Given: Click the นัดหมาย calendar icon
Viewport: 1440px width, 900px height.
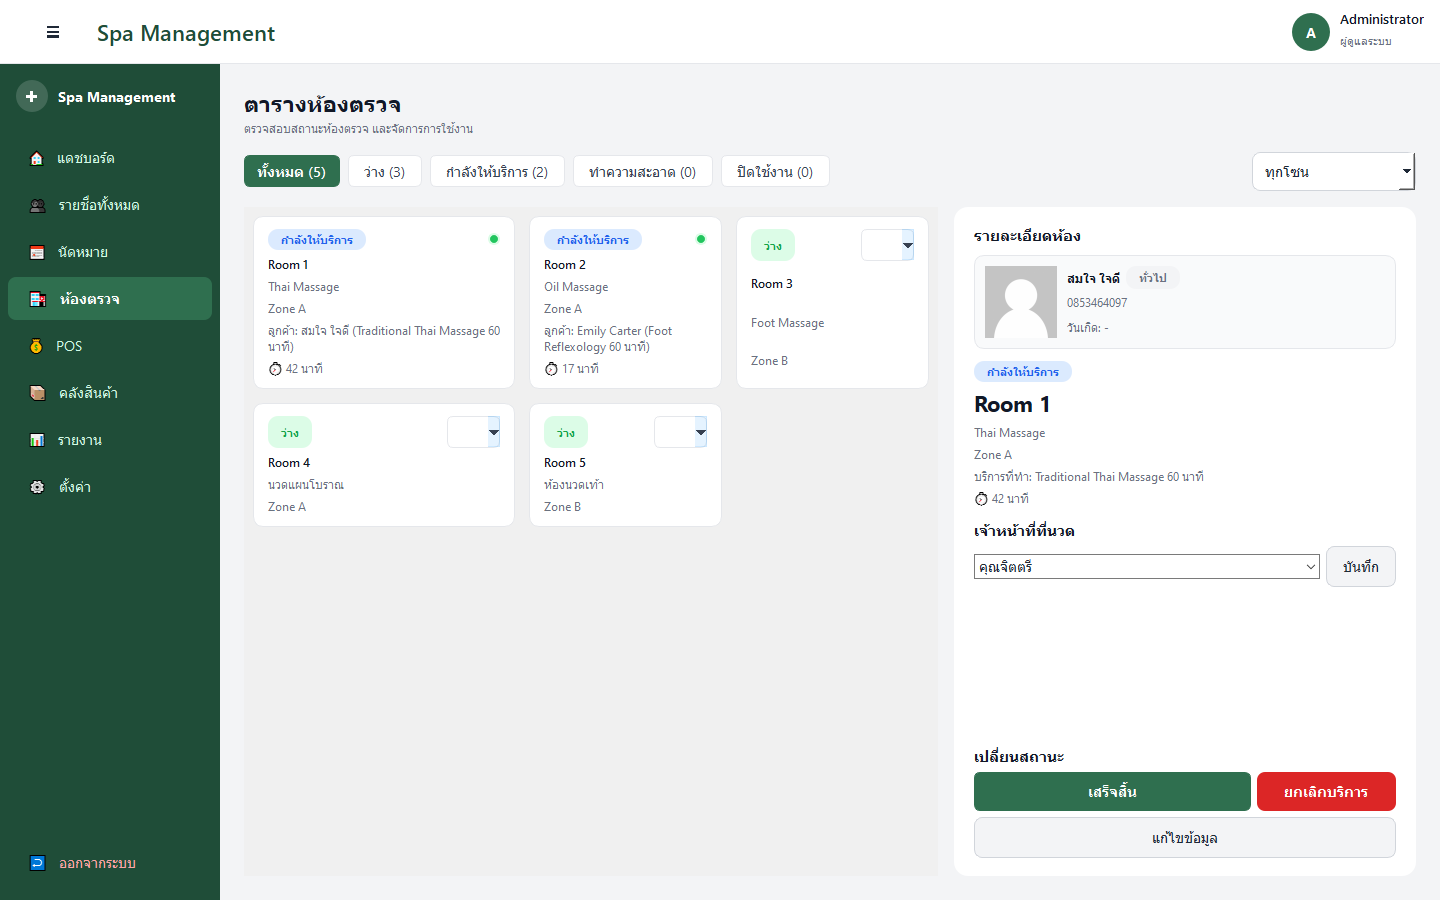Looking at the screenshot, I should point(37,252).
